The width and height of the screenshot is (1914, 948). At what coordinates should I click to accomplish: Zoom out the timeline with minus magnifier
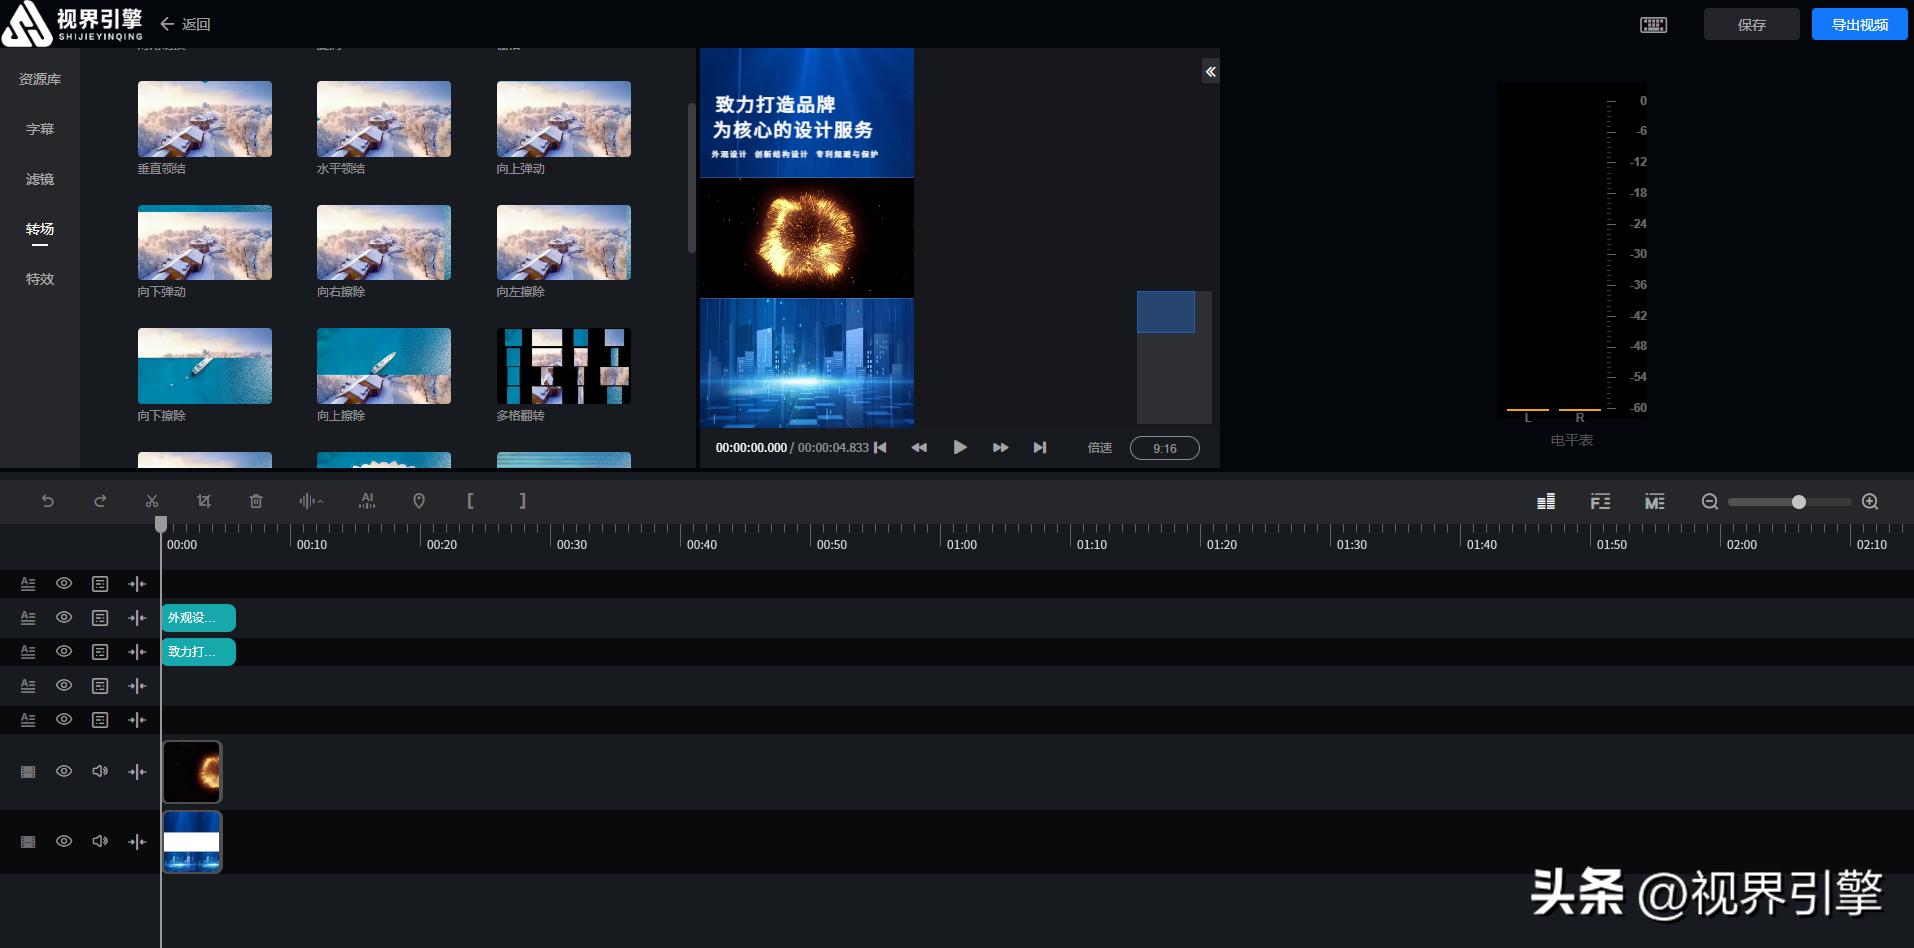(x=1710, y=502)
